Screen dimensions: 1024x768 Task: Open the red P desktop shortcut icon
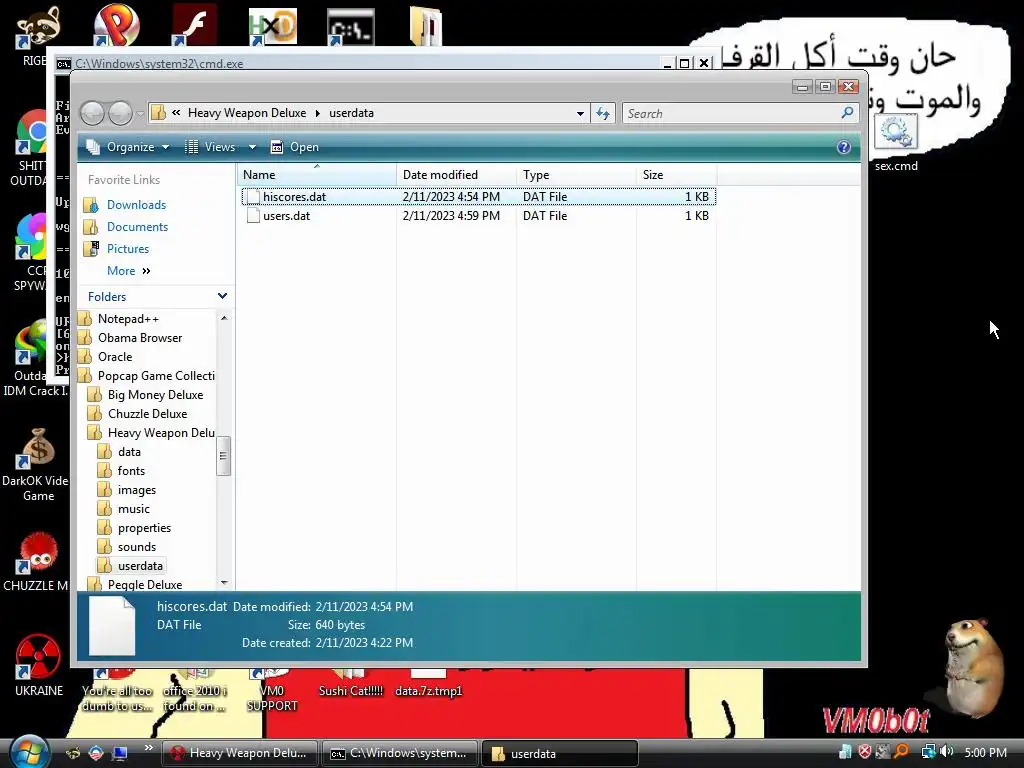click(x=116, y=26)
